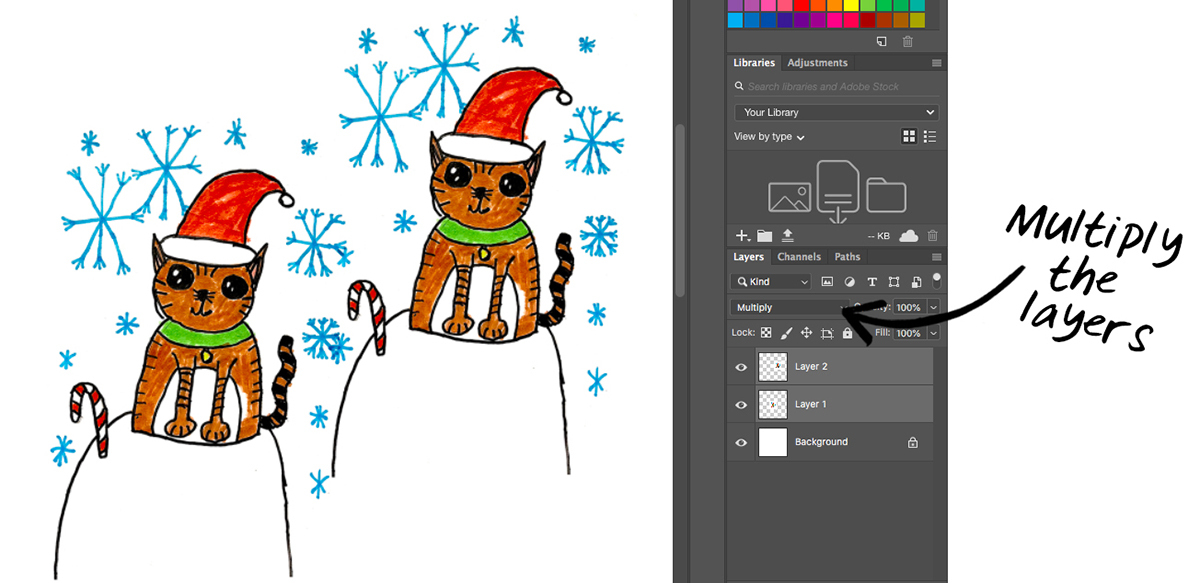Select the lock transparent pixels icon
This screenshot has height=583, width=1200.
click(x=766, y=333)
